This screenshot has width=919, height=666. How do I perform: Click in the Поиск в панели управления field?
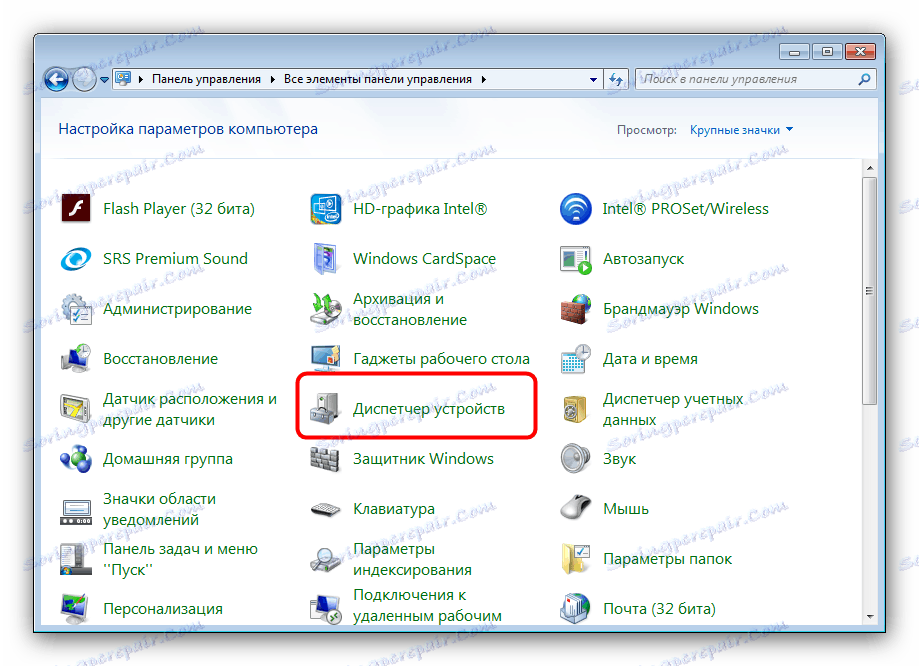tap(745, 79)
